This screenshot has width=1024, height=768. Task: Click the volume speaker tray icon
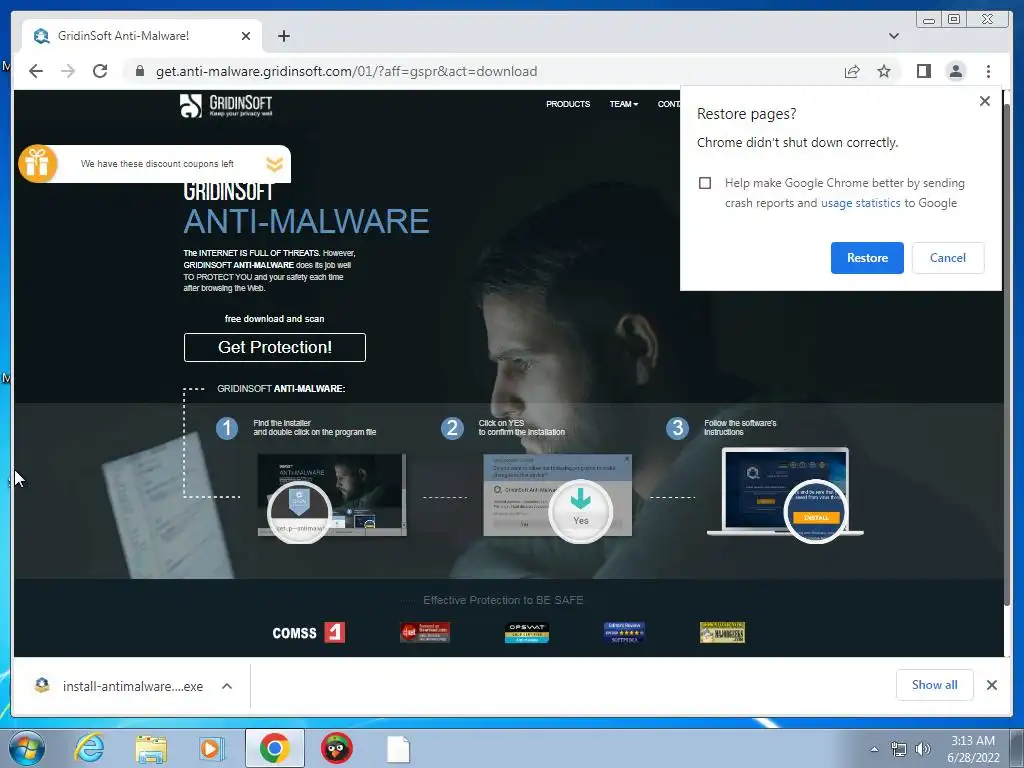pos(922,749)
